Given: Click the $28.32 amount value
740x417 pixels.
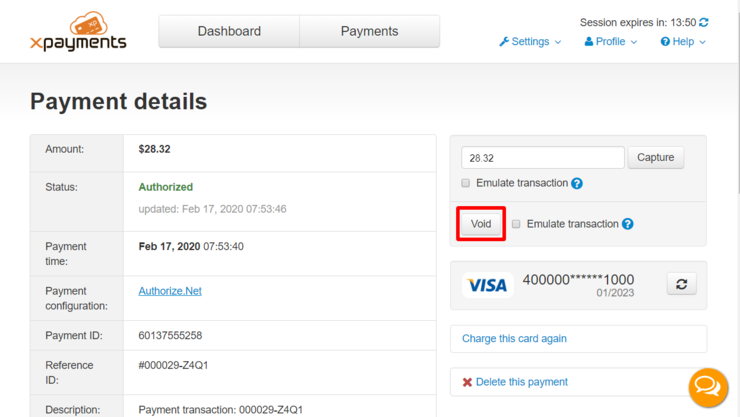Looking at the screenshot, I should (154, 149).
